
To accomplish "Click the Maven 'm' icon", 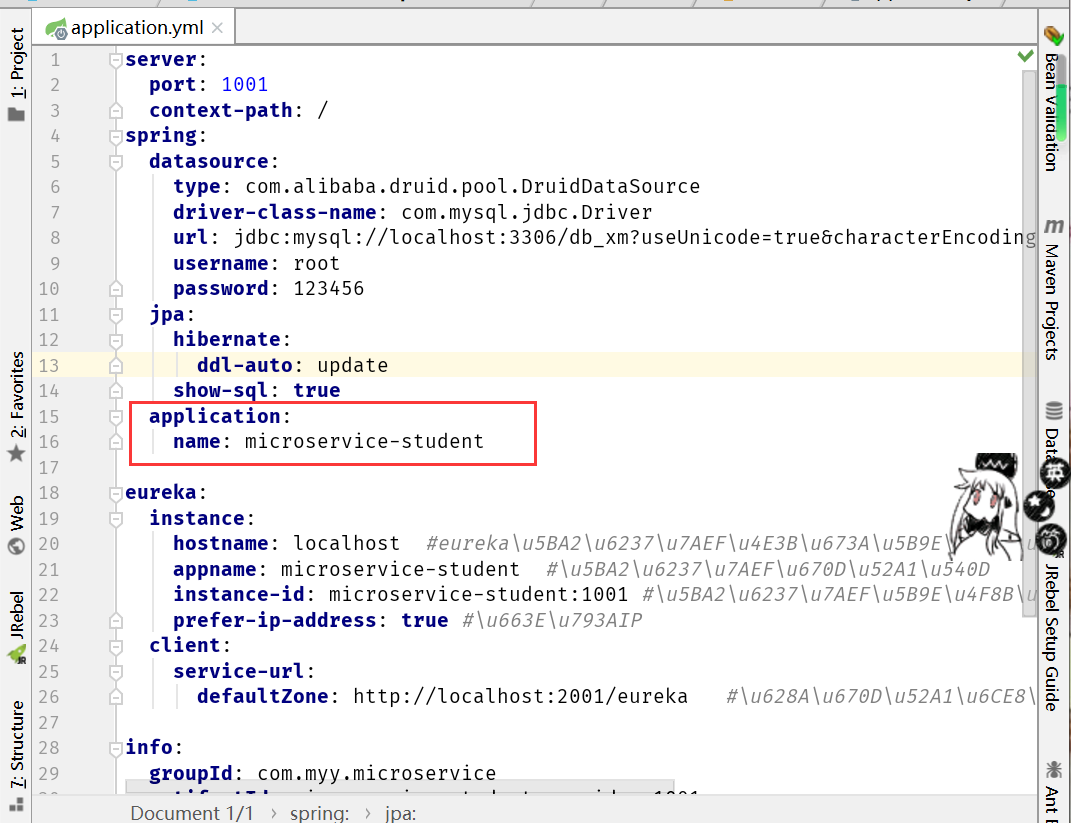I will (1053, 226).
